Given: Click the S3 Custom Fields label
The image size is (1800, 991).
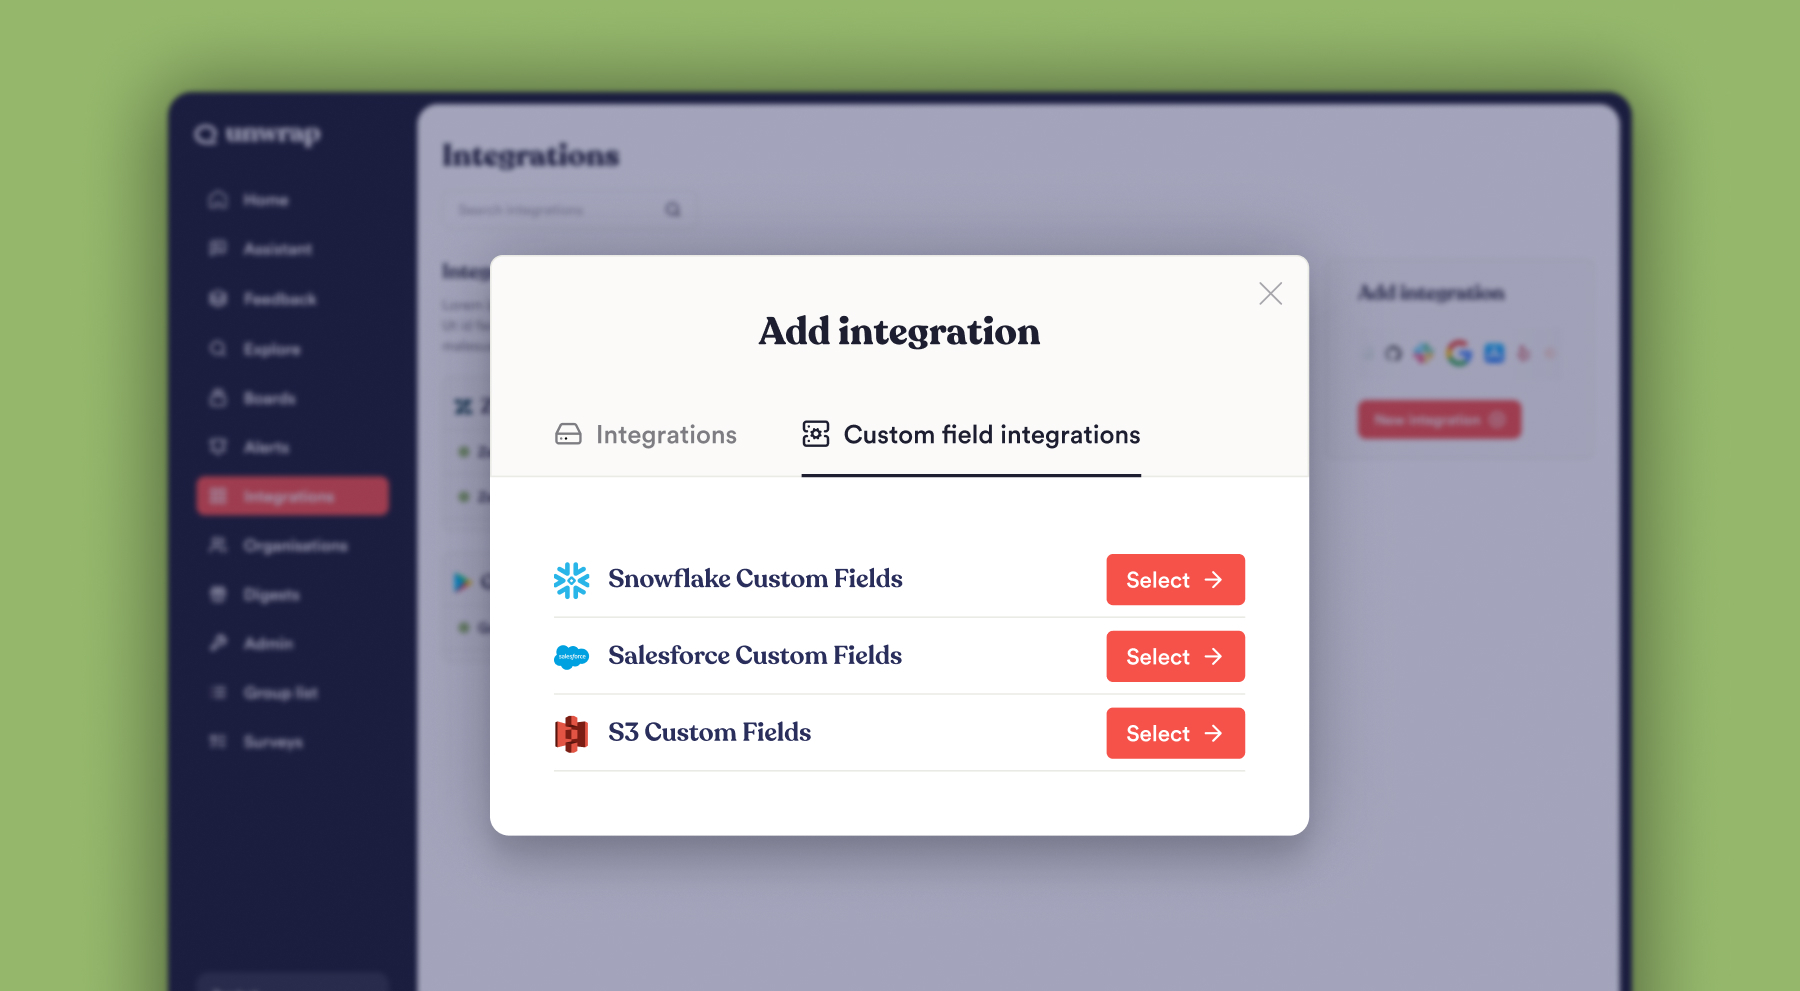Looking at the screenshot, I should click(x=709, y=733).
